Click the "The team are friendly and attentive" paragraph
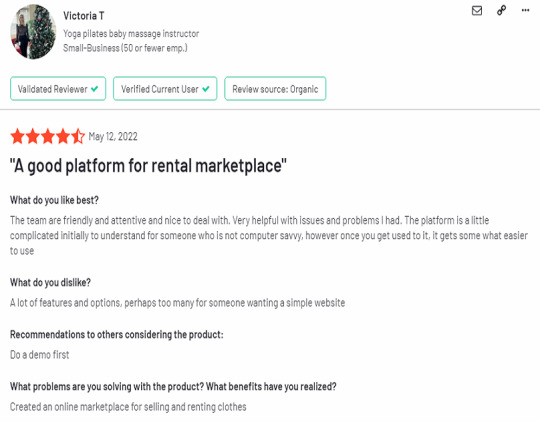This screenshot has height=422, width=540. coord(269,236)
